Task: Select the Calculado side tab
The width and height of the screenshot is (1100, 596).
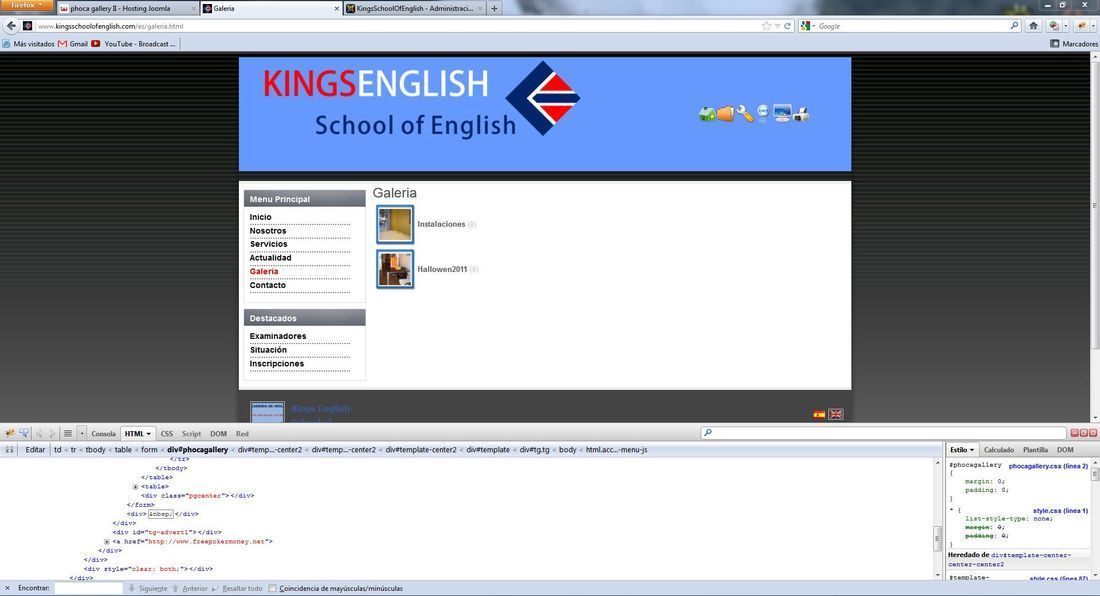Action: pyautogui.click(x=998, y=449)
